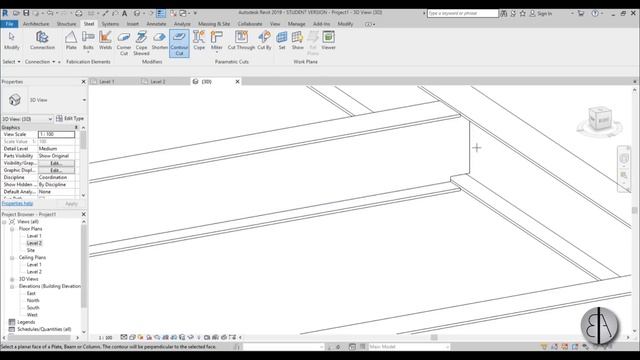The image size is (640, 360).
Task: Switch to the Annotate ribbon tab
Action: [x=156, y=24]
